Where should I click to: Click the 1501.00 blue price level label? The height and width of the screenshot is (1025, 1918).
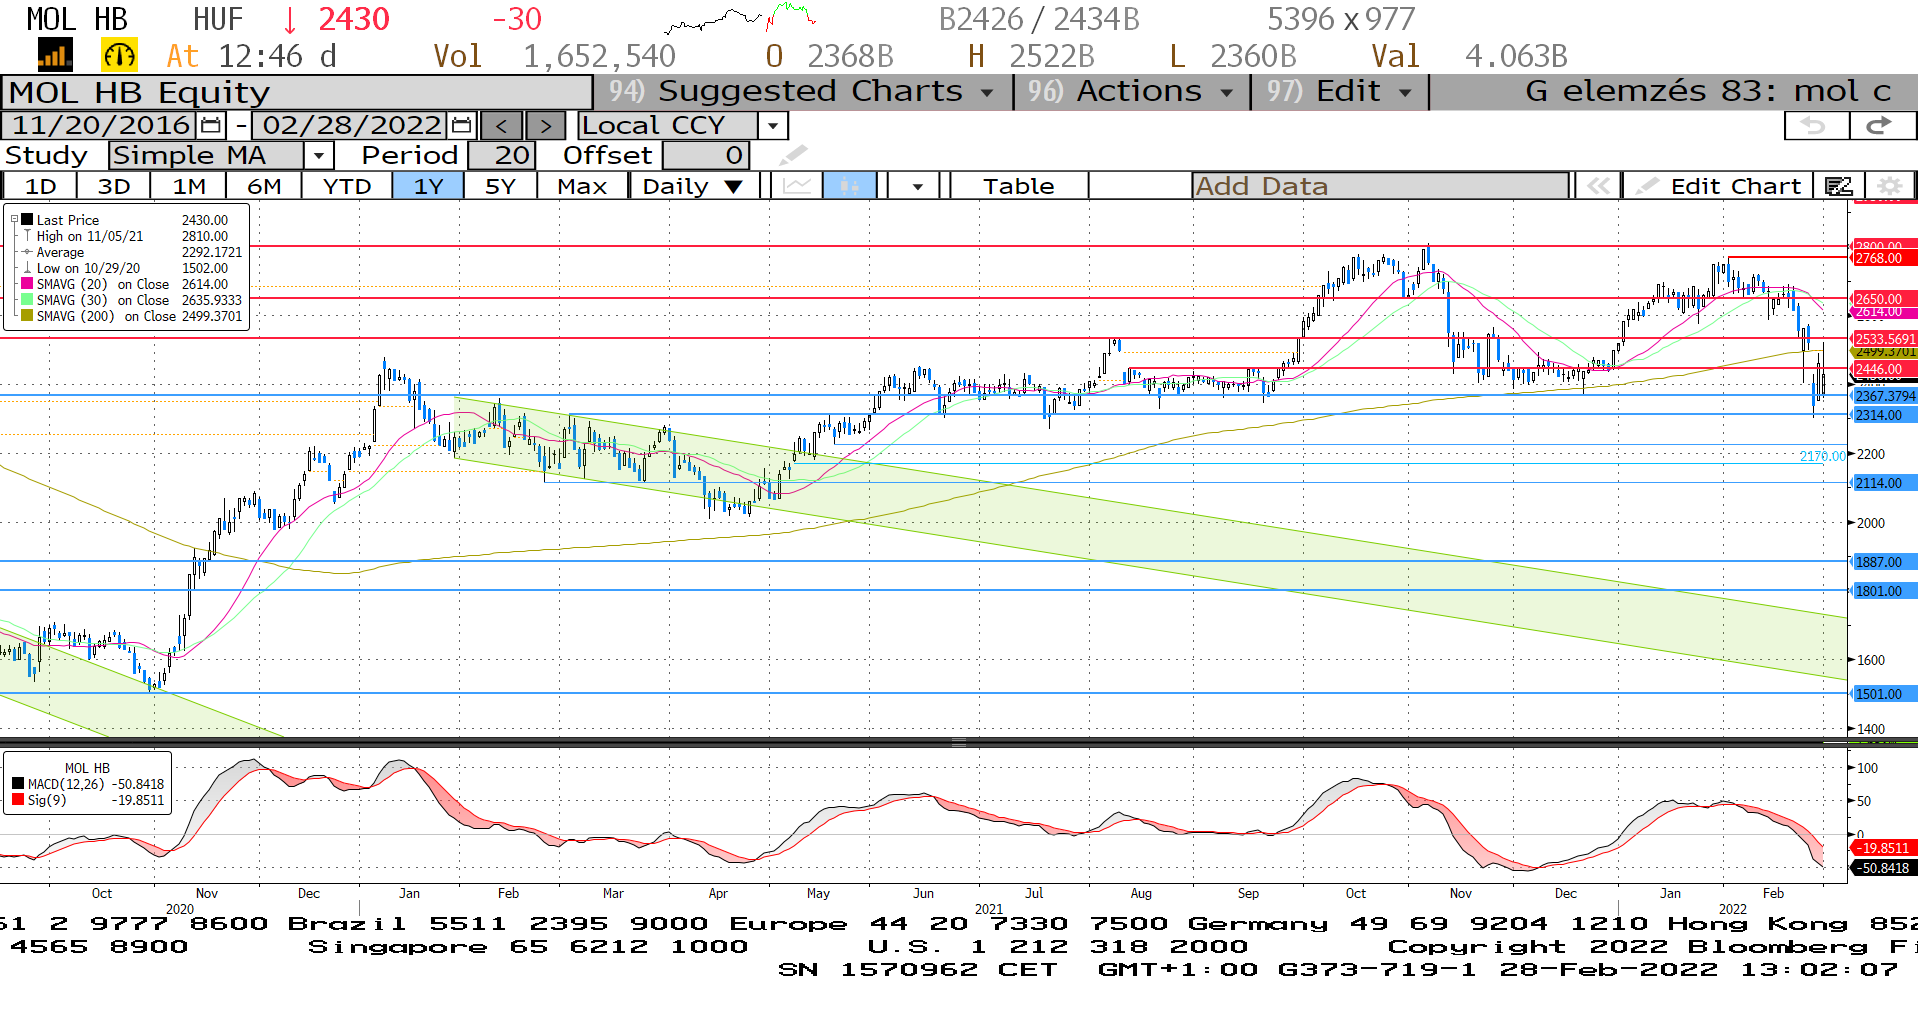point(1884,694)
